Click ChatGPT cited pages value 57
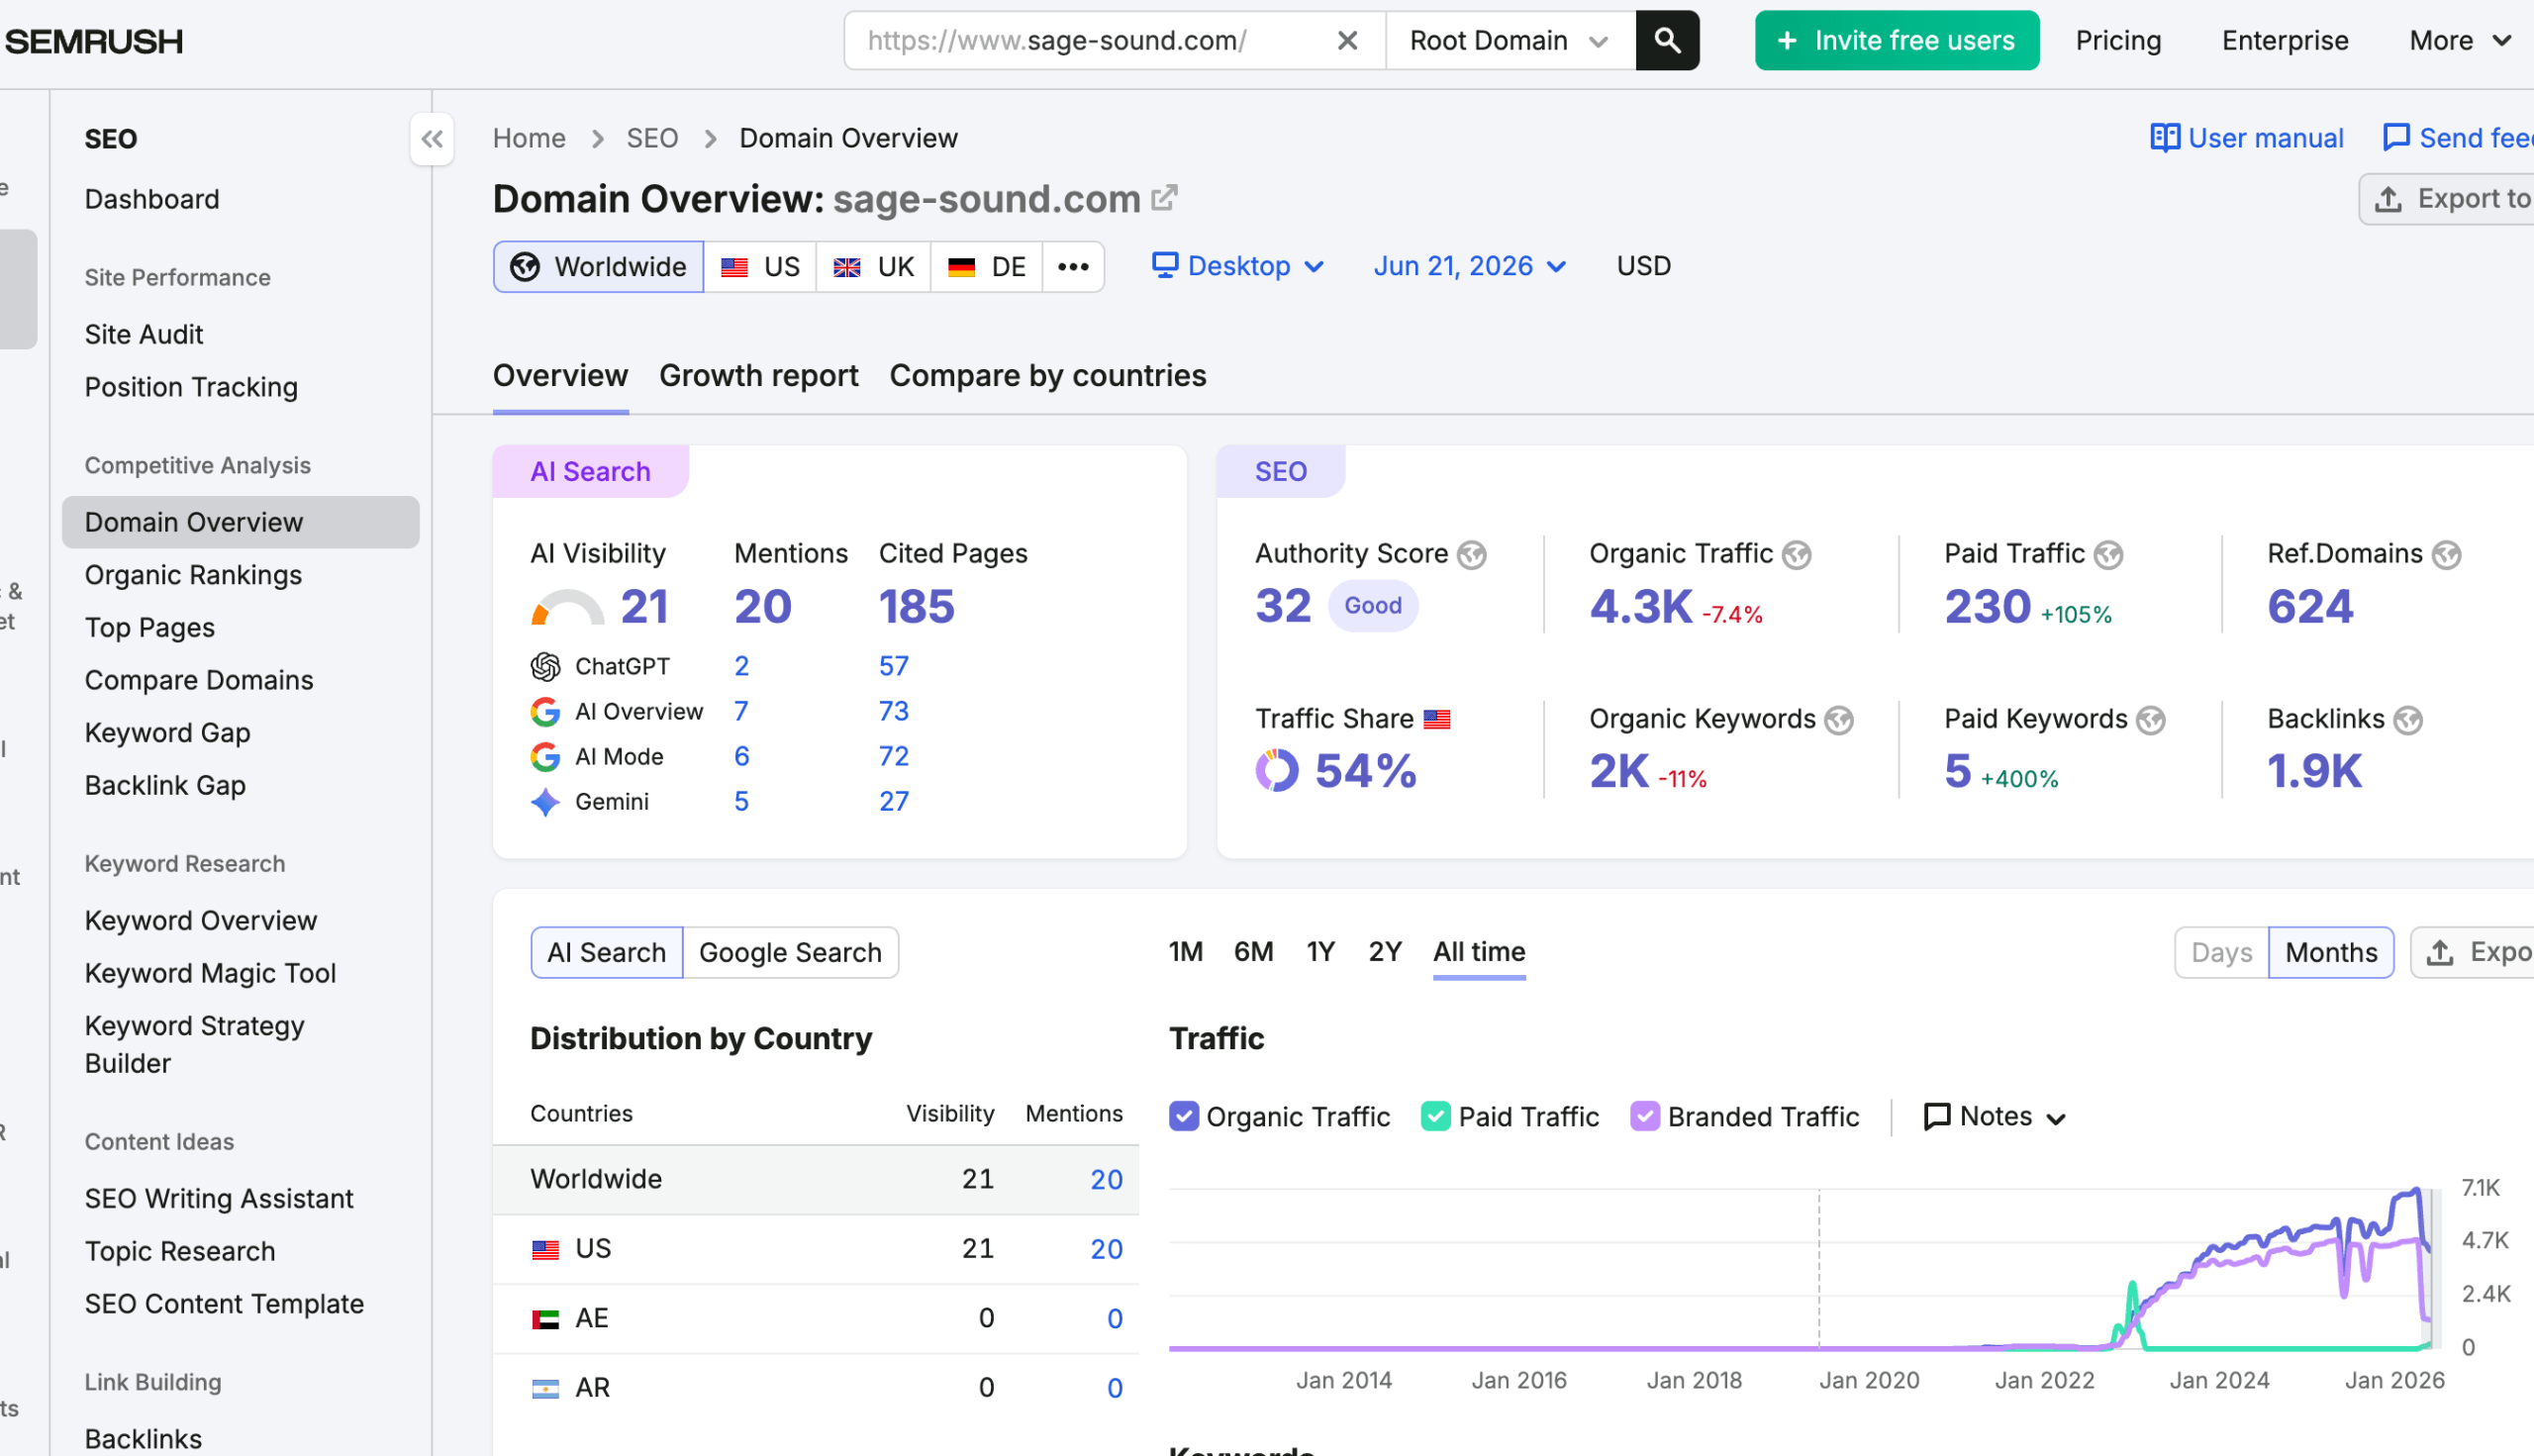Screen dimensions: 2534x1456 click(893, 667)
